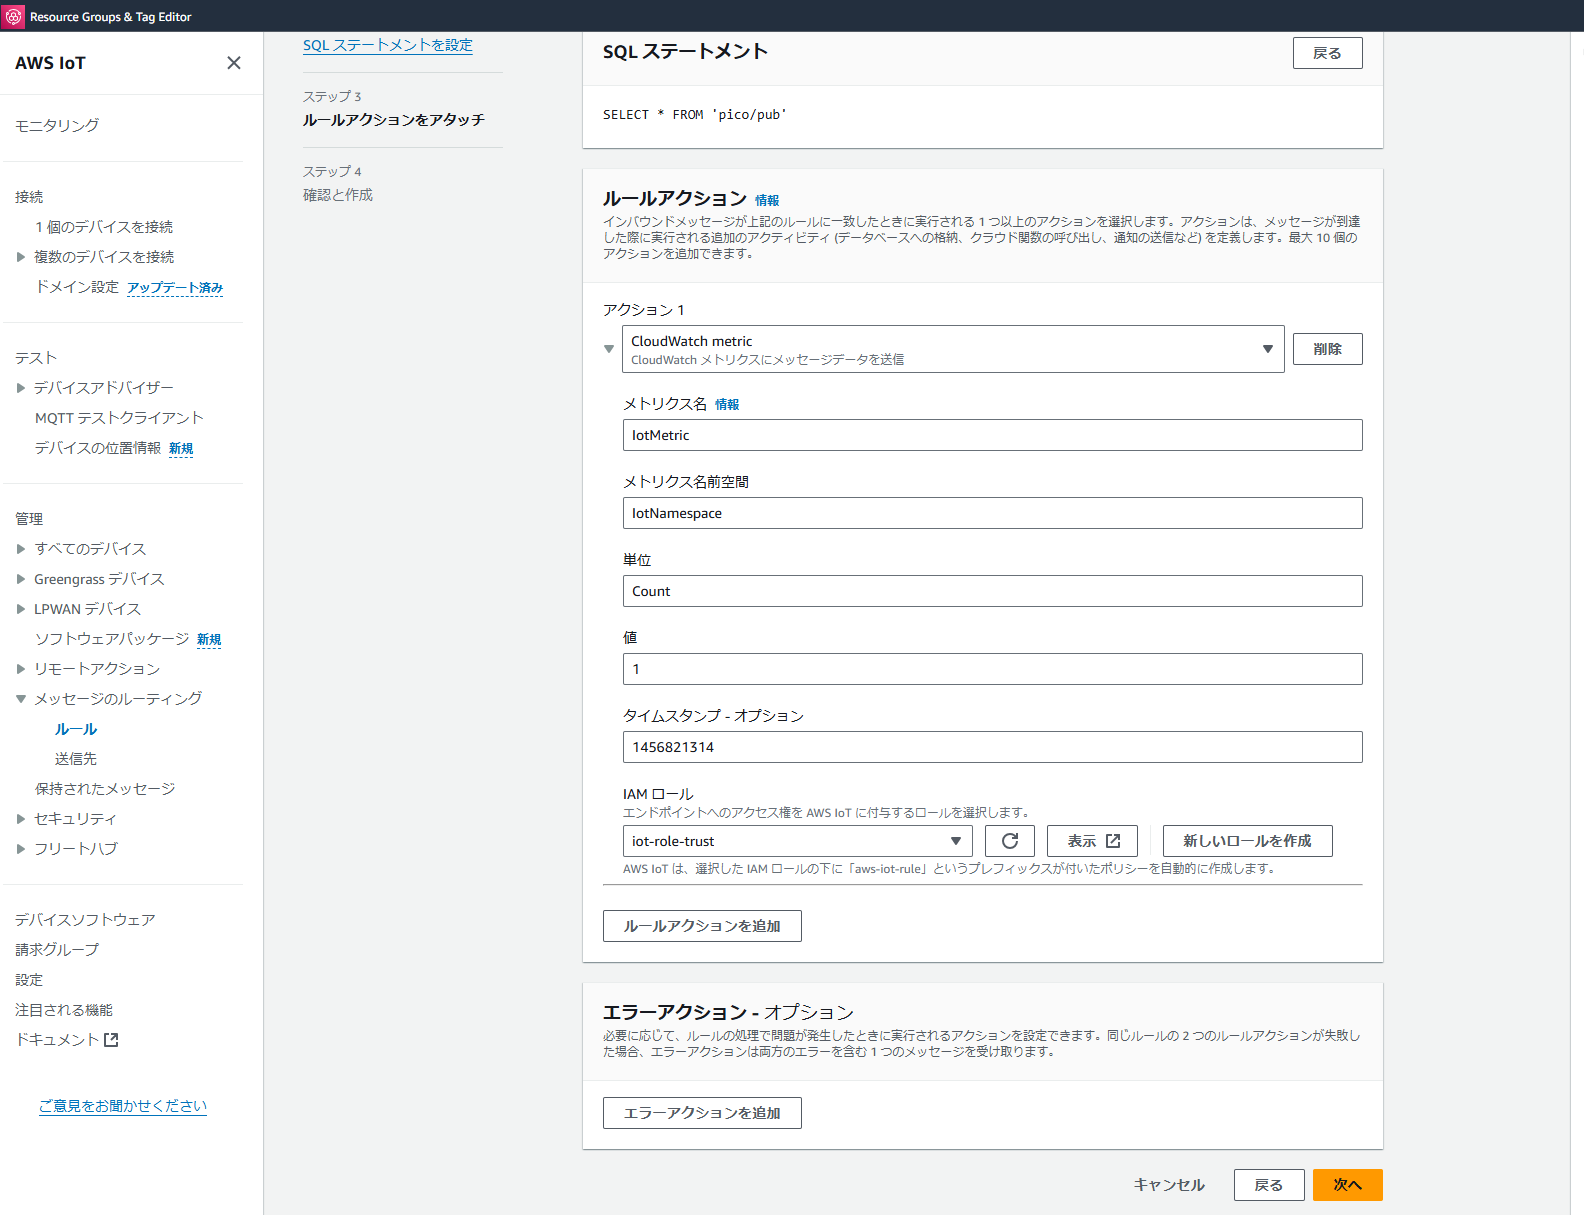Expand すべてのデバイス section
This screenshot has height=1215, width=1584.
coord(21,549)
